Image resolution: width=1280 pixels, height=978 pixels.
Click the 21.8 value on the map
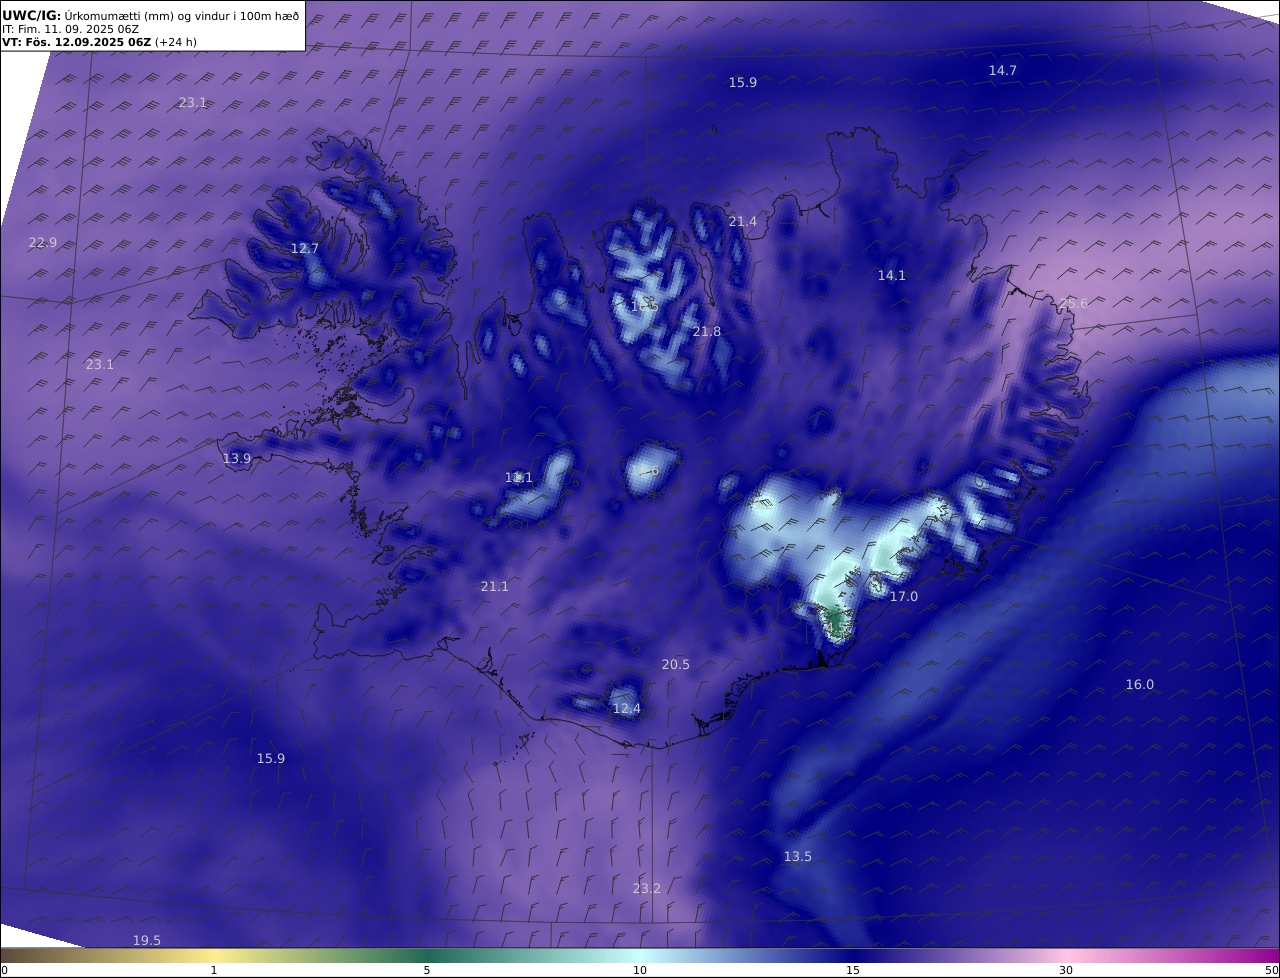coord(707,332)
